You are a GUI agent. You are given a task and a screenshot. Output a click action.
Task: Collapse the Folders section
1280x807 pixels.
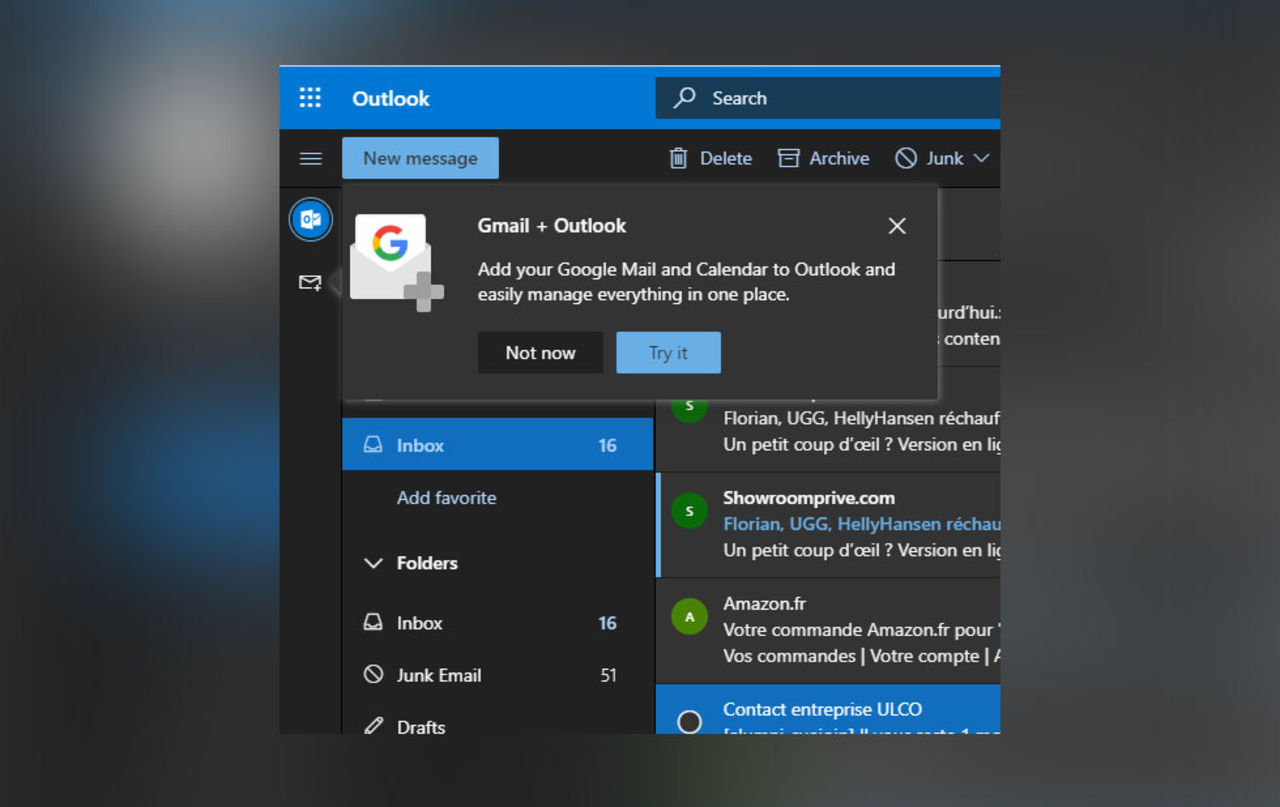pyautogui.click(x=374, y=563)
